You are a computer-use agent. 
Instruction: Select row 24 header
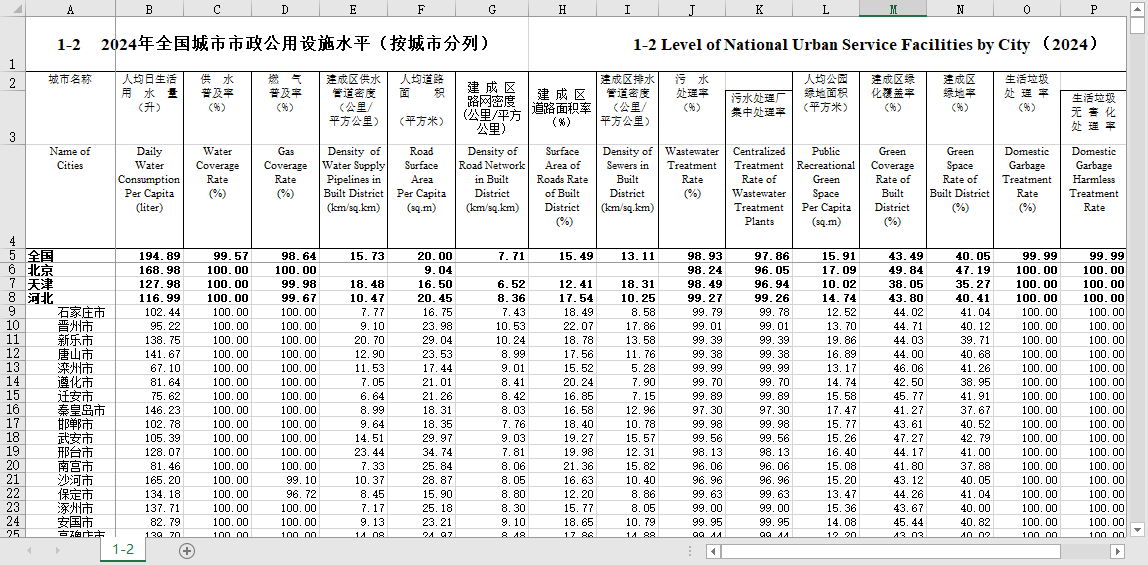click(x=12, y=520)
